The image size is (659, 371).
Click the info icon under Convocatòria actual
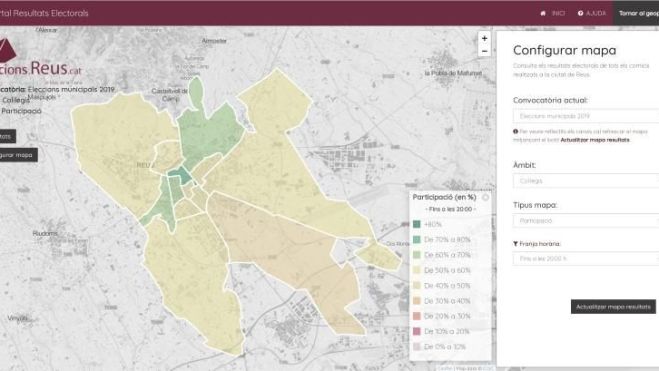[515, 132]
